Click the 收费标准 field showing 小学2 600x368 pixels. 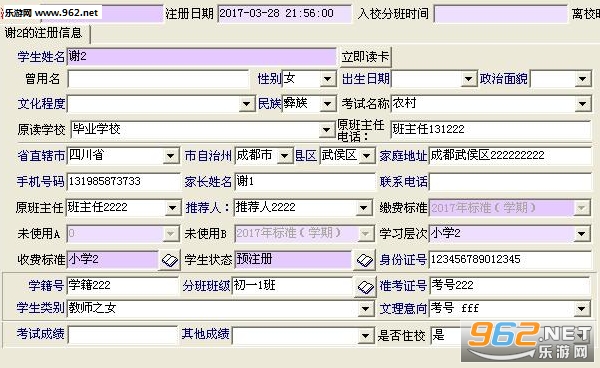112,260
